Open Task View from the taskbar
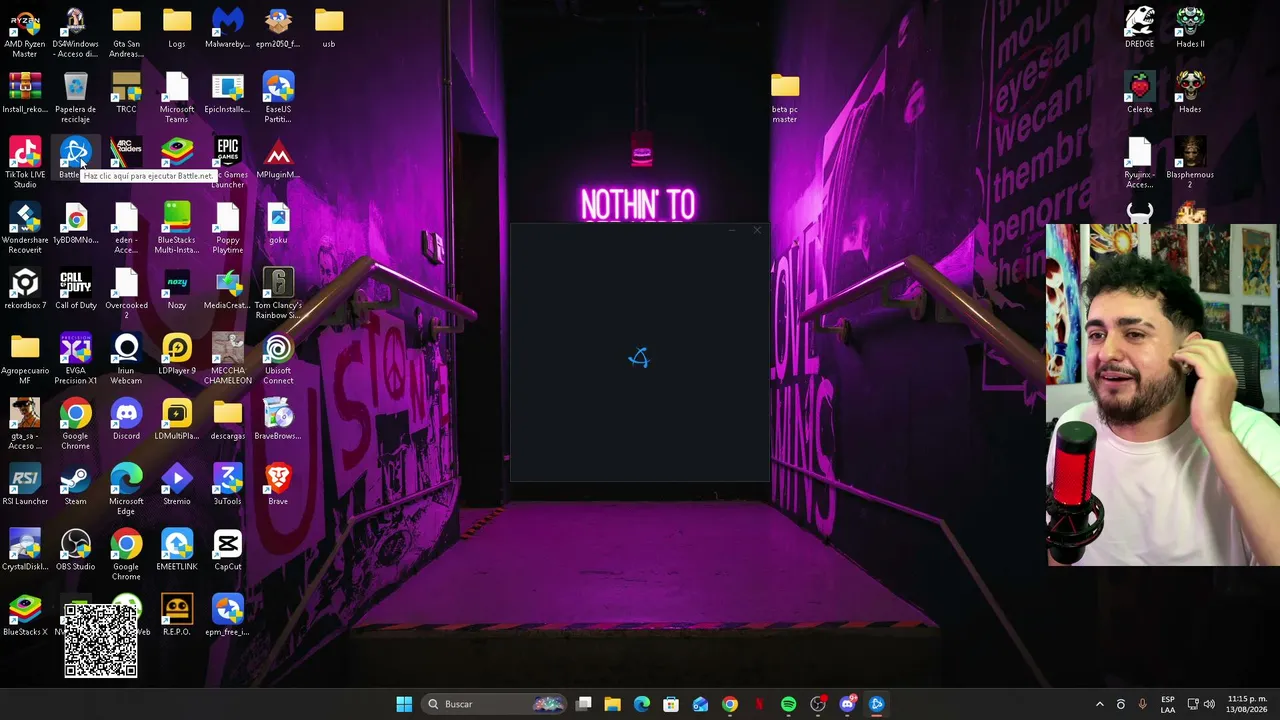The image size is (1280, 720). (x=584, y=704)
